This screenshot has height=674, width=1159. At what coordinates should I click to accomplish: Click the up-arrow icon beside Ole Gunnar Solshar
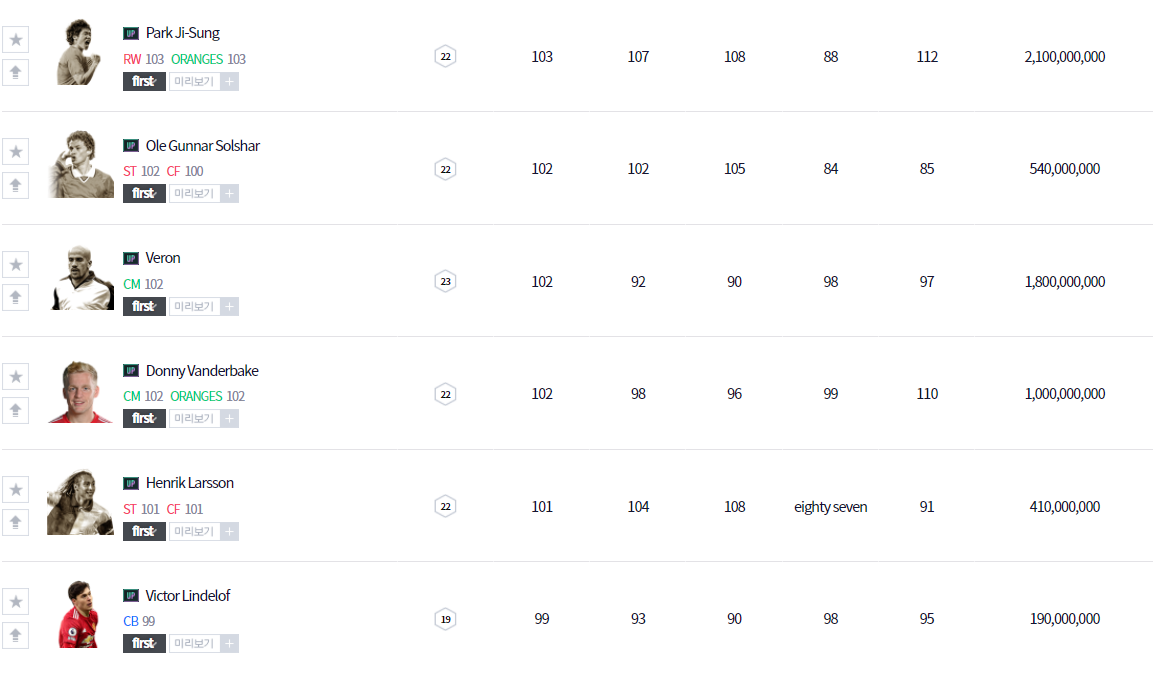pos(16,185)
